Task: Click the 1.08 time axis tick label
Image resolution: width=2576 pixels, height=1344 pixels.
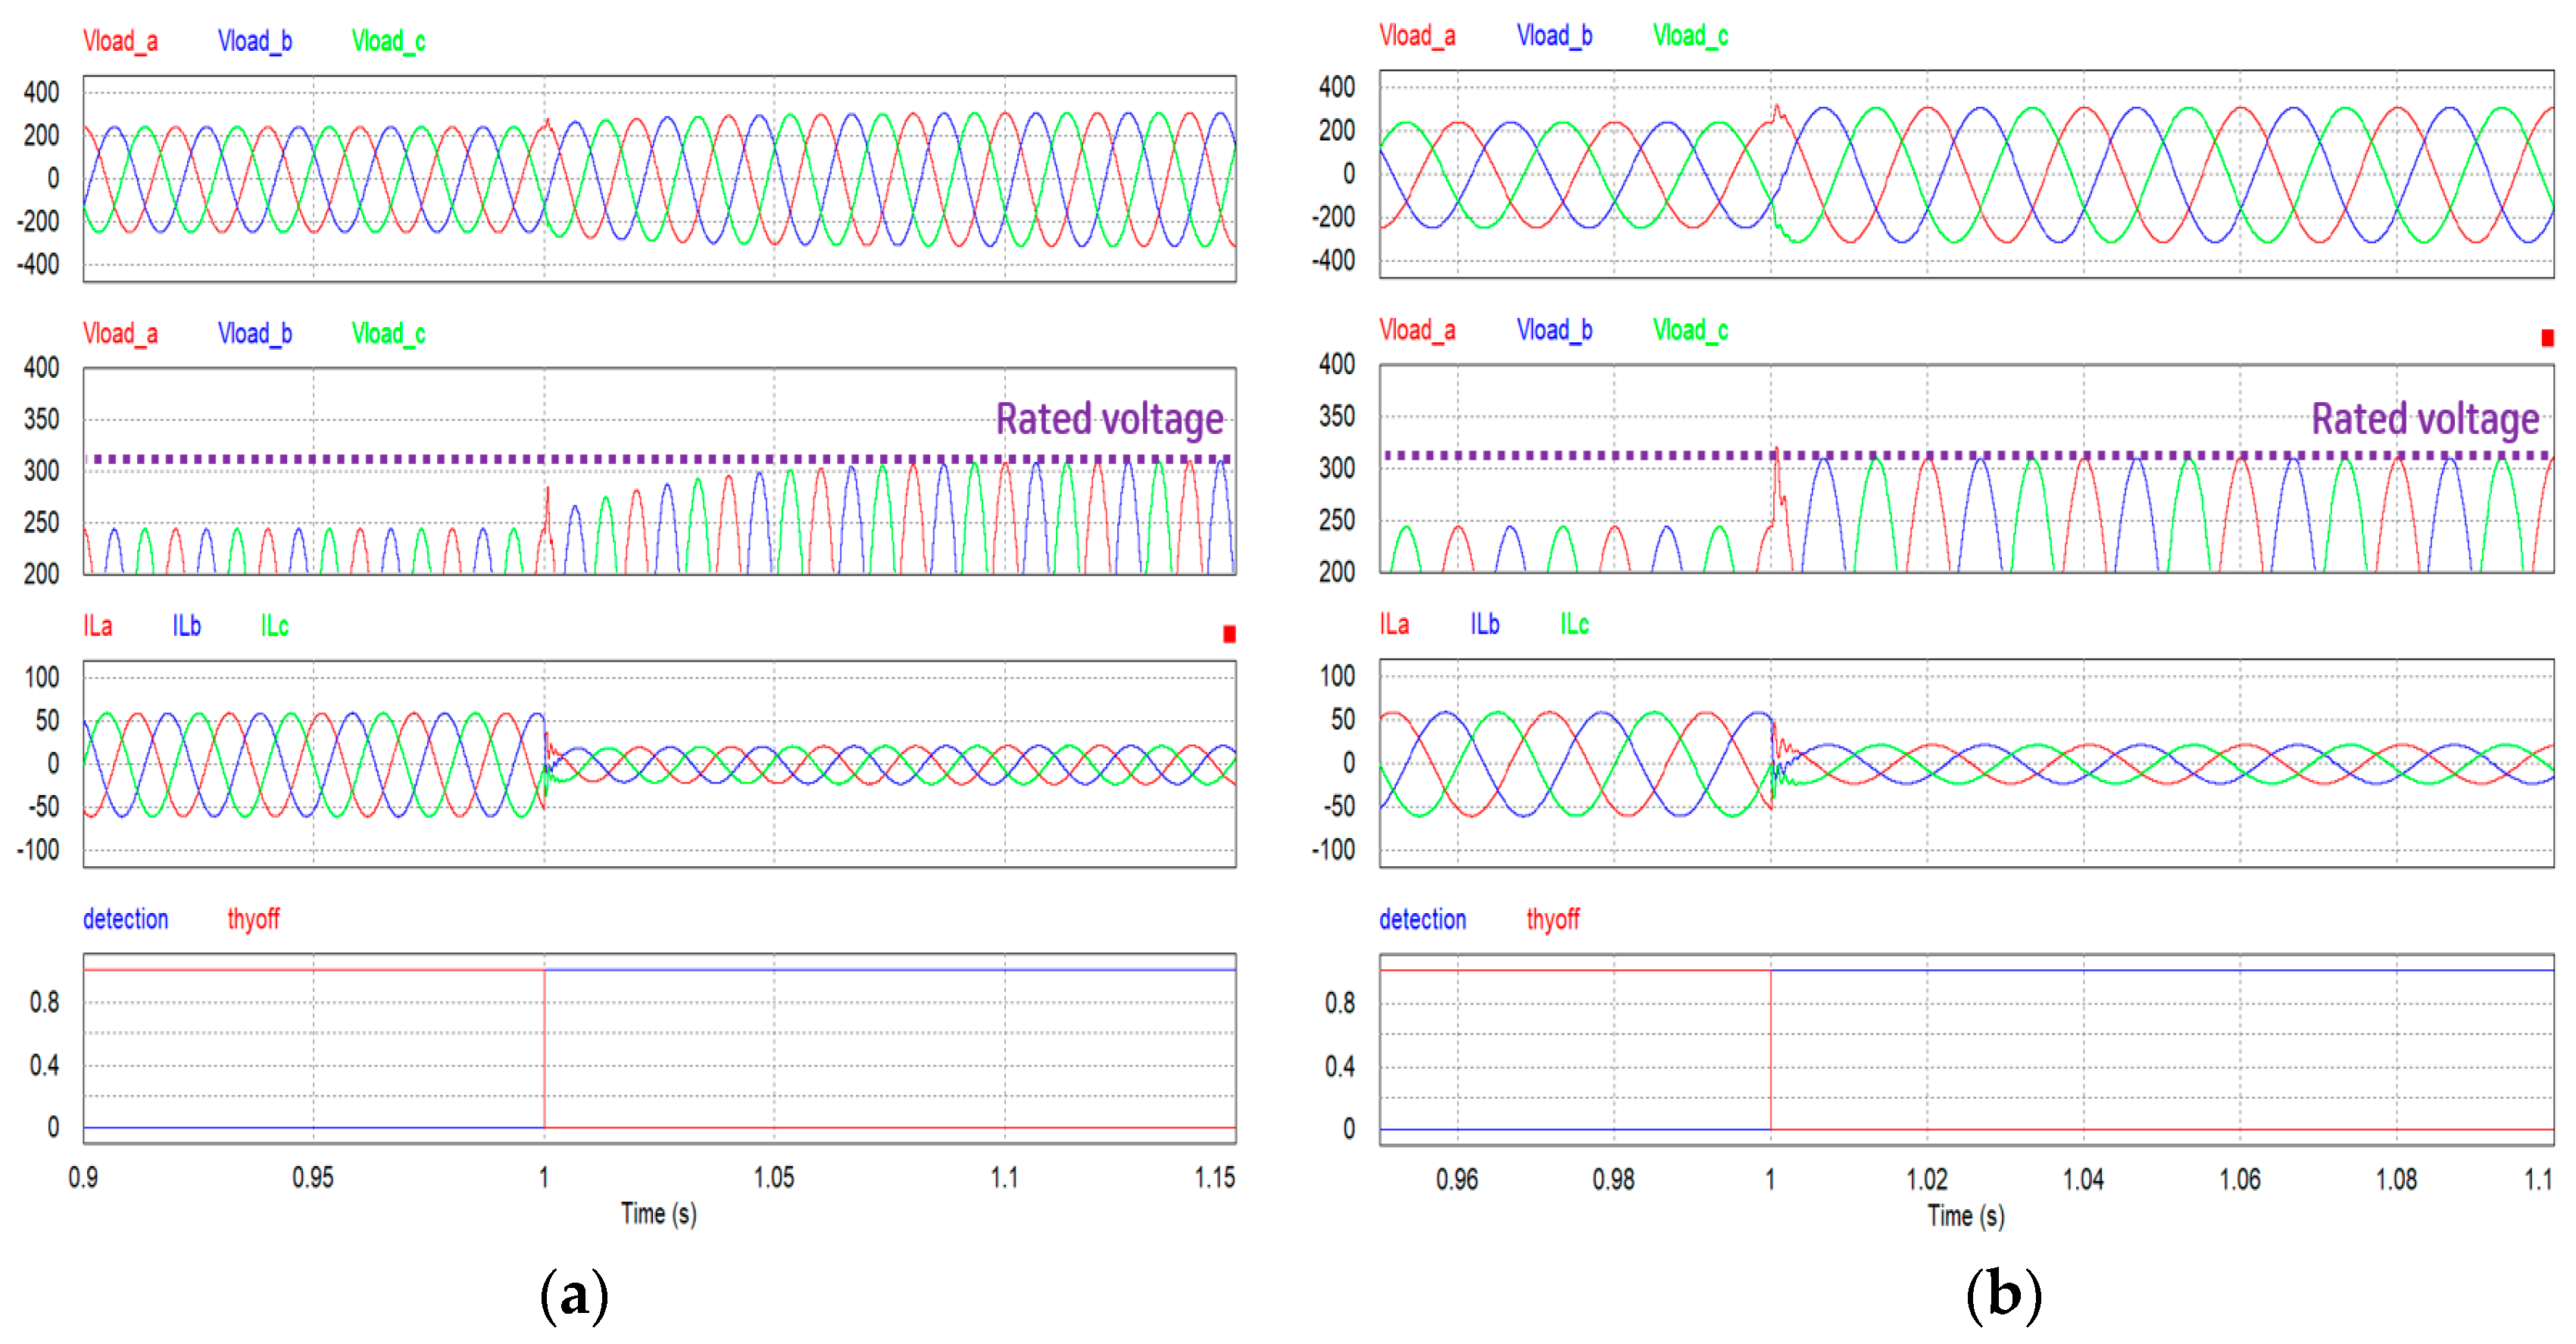Action: coord(2396,1180)
